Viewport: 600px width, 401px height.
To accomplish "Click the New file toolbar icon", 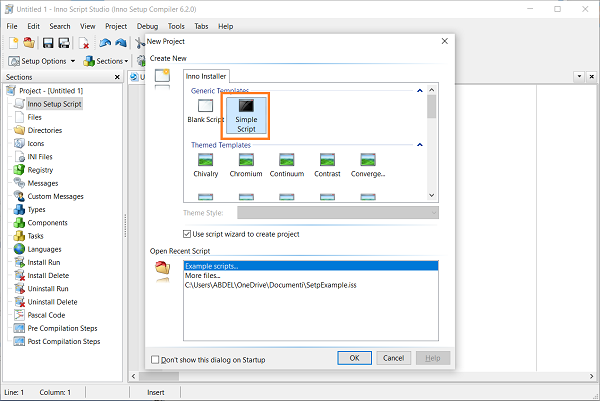I will click(x=13, y=43).
